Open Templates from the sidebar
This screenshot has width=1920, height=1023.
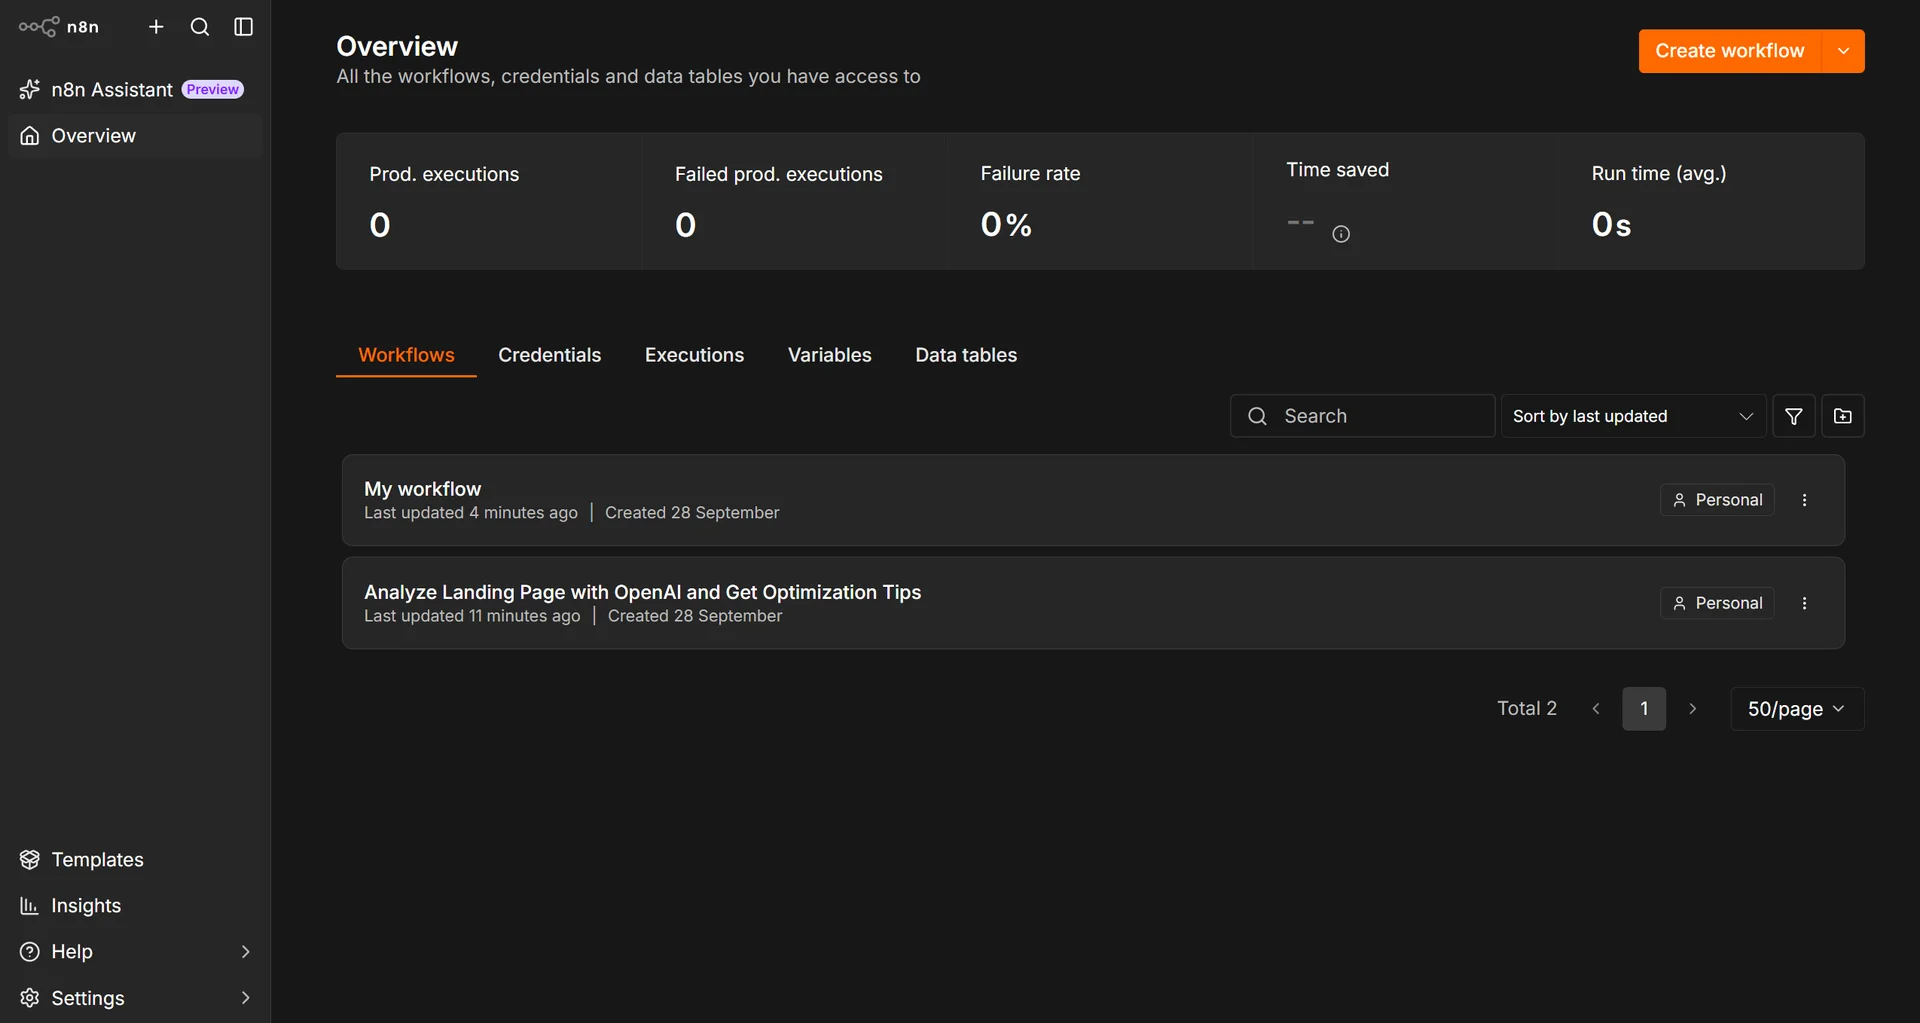(x=135, y=860)
